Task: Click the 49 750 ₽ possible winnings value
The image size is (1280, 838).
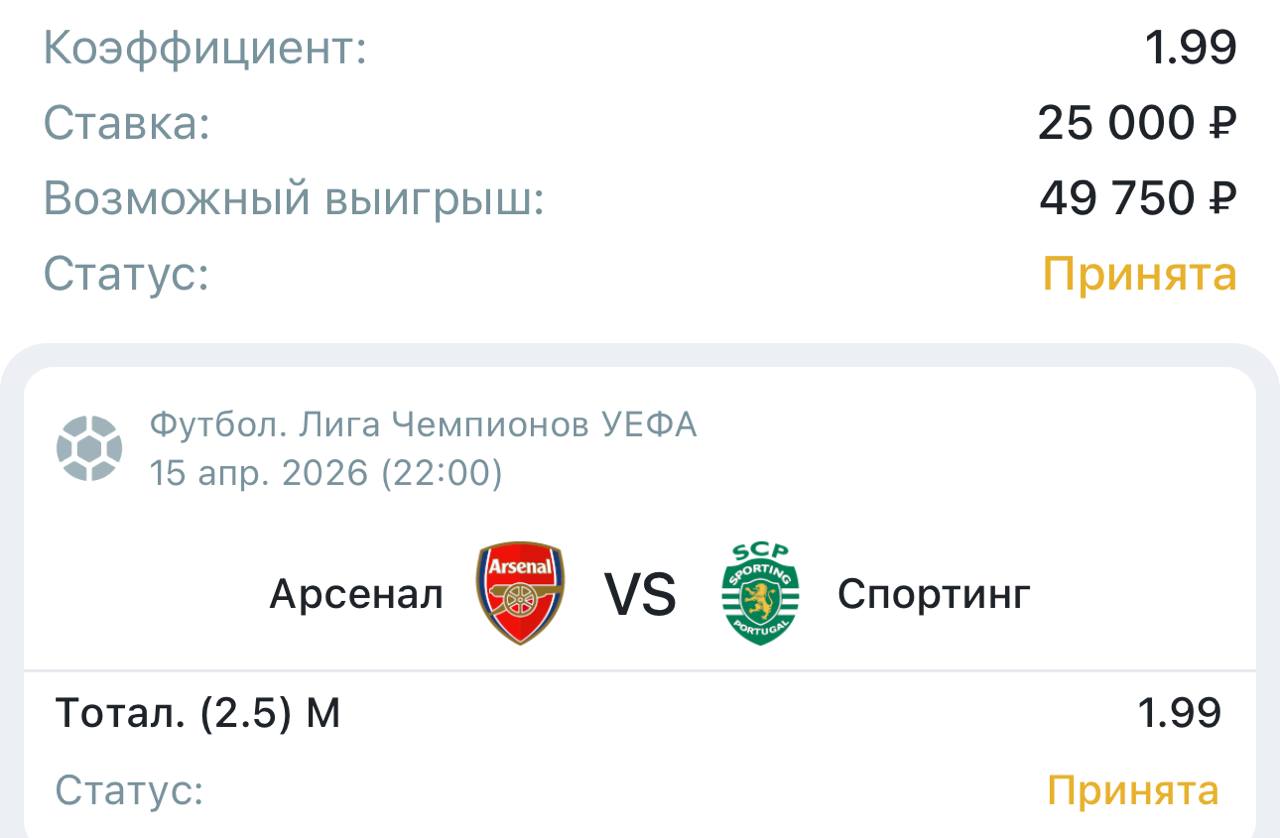Action: (1138, 199)
